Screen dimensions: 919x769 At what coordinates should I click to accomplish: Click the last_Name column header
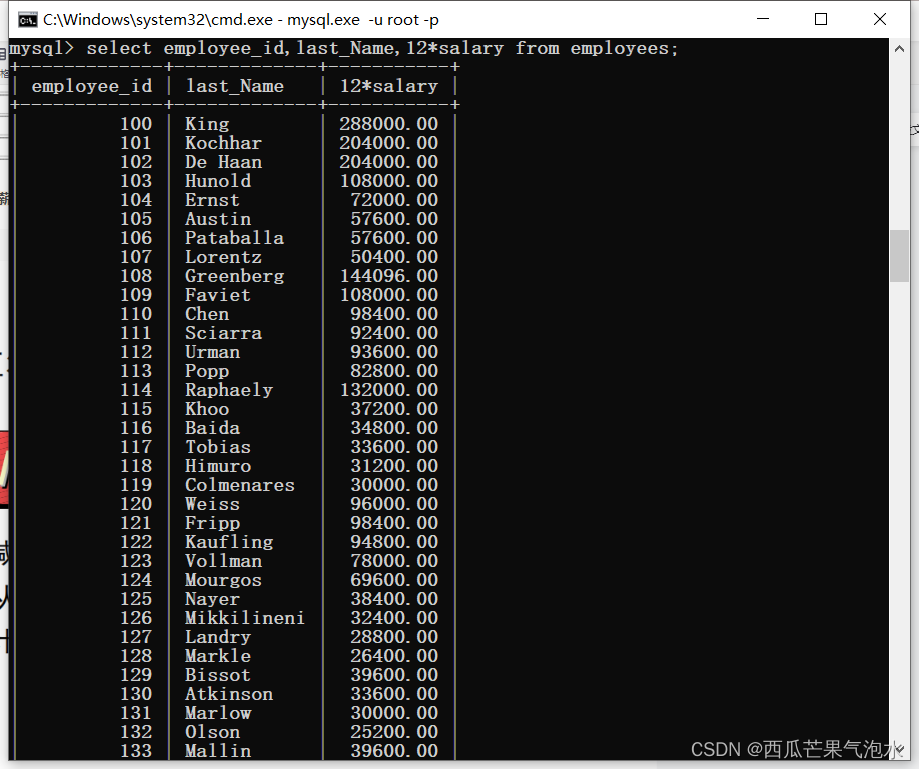click(234, 86)
